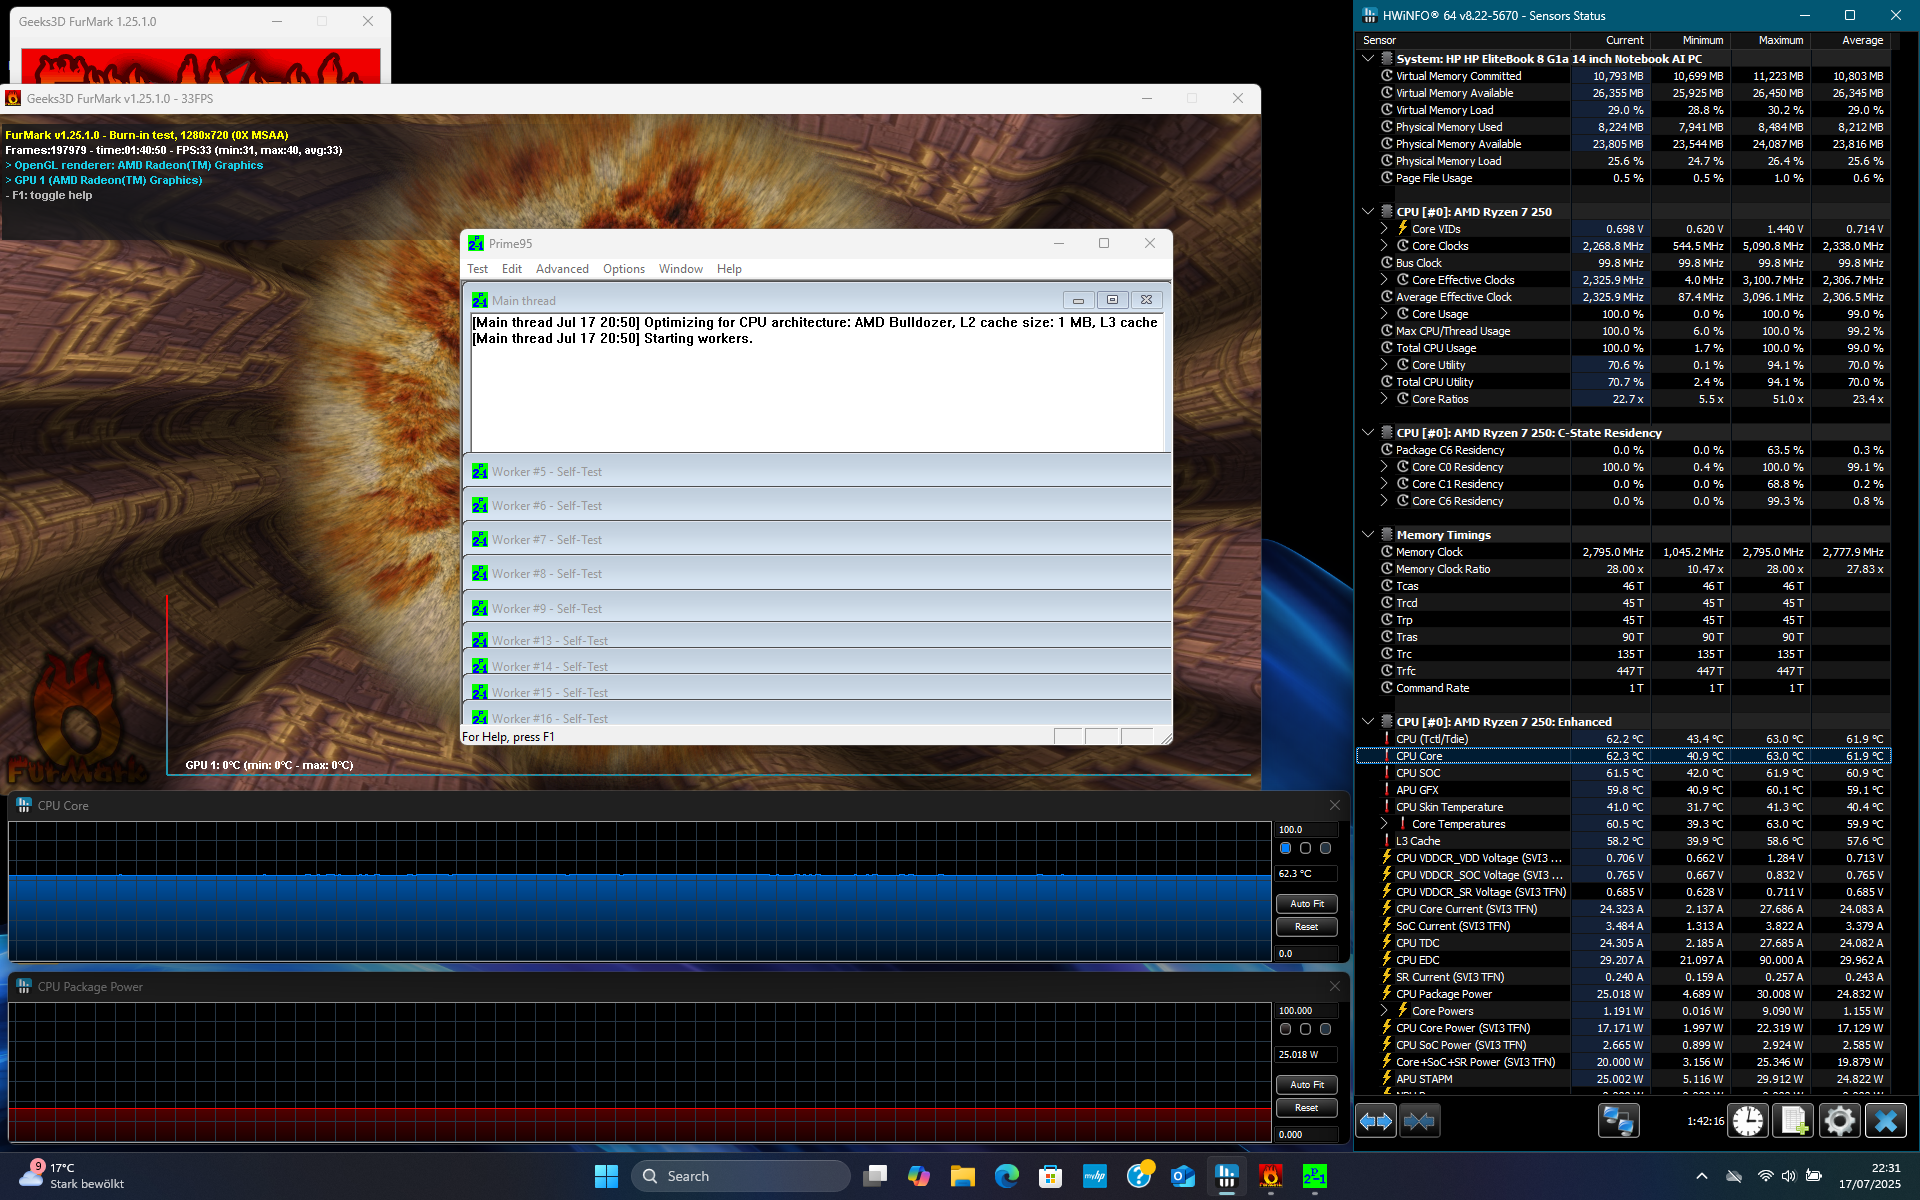Open HWiNFO remote network monitoring icon
The image size is (1920, 1200).
(x=1618, y=1121)
